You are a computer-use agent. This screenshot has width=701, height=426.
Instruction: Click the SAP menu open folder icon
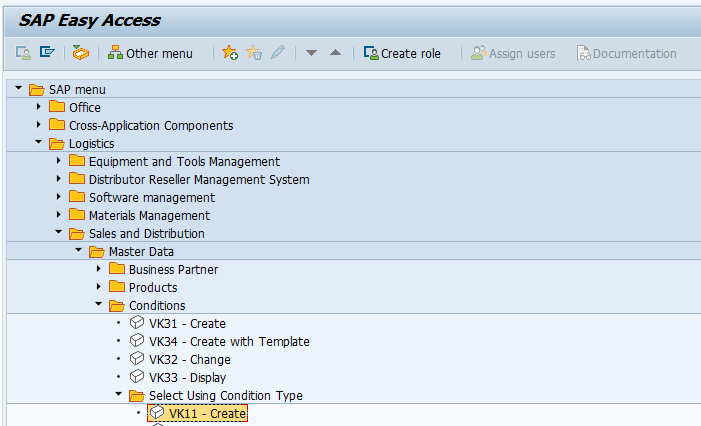click(x=37, y=90)
